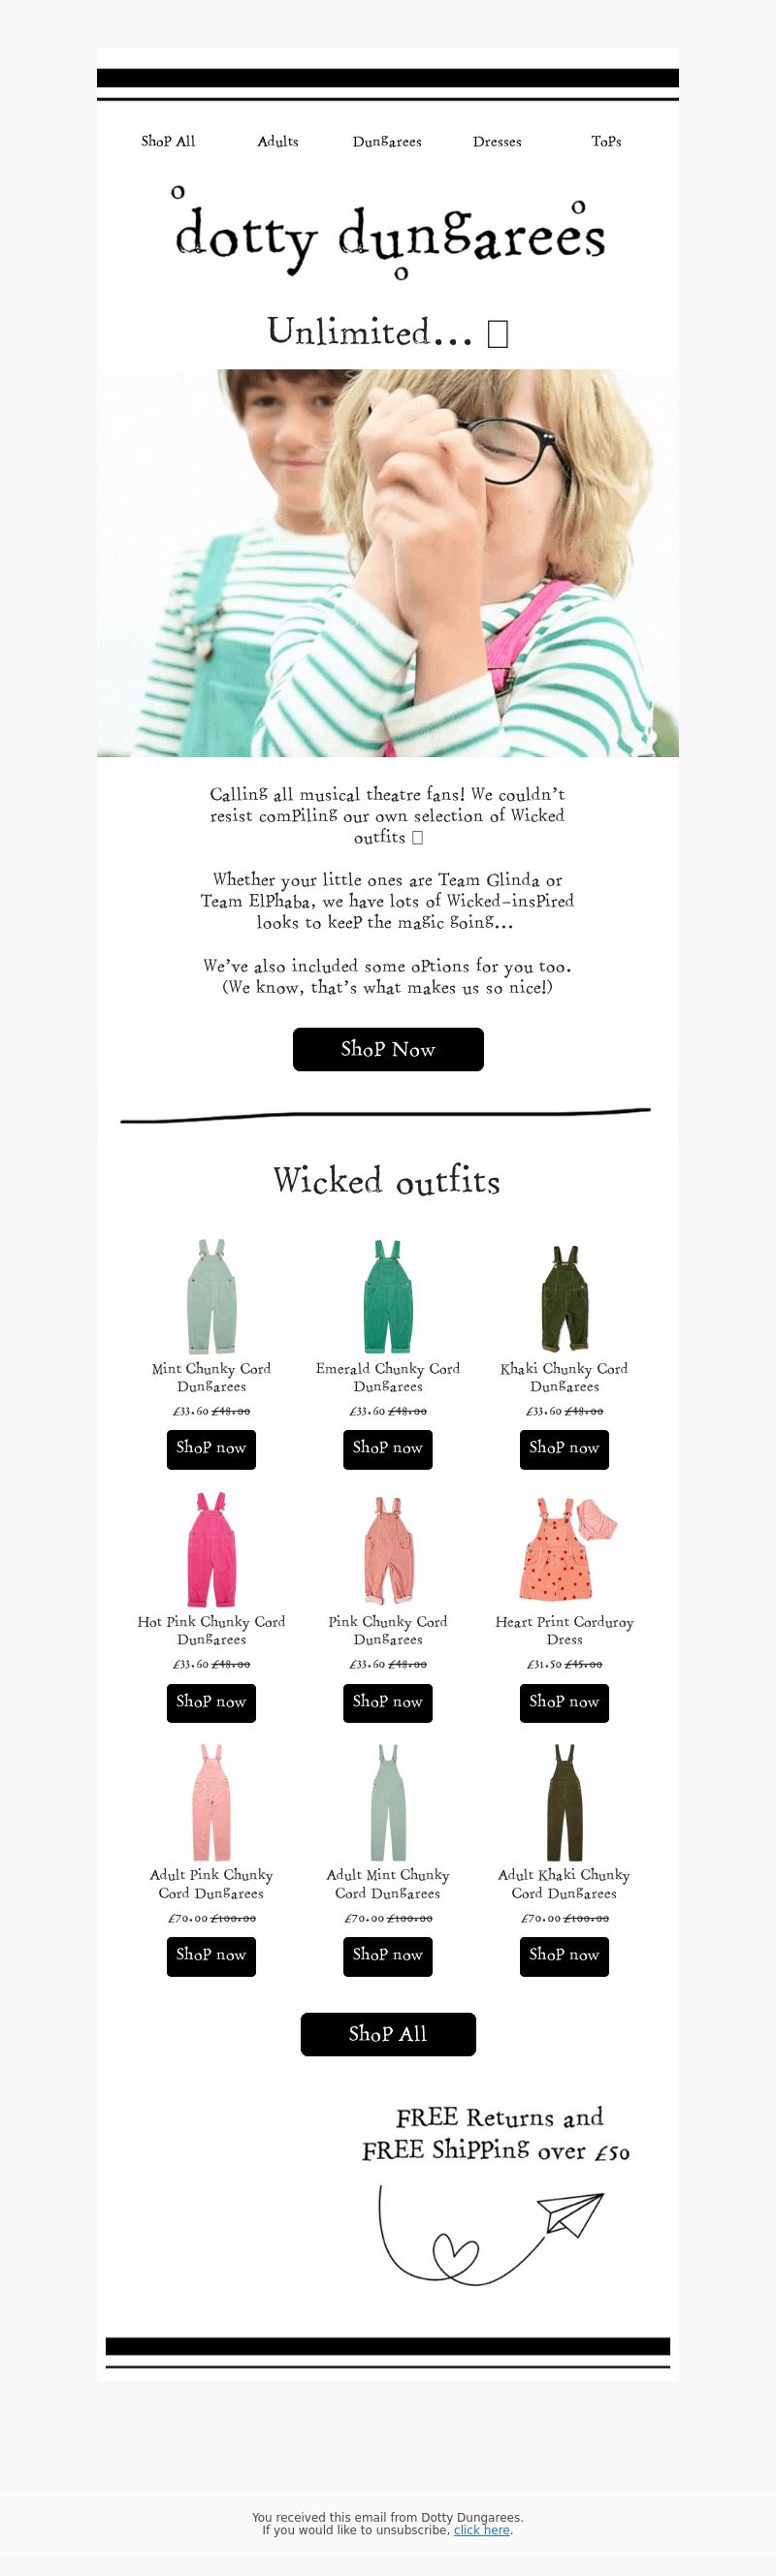Shop now under Pink Chunky Cord Dungarees
776x2576 pixels.
[x=388, y=1702]
